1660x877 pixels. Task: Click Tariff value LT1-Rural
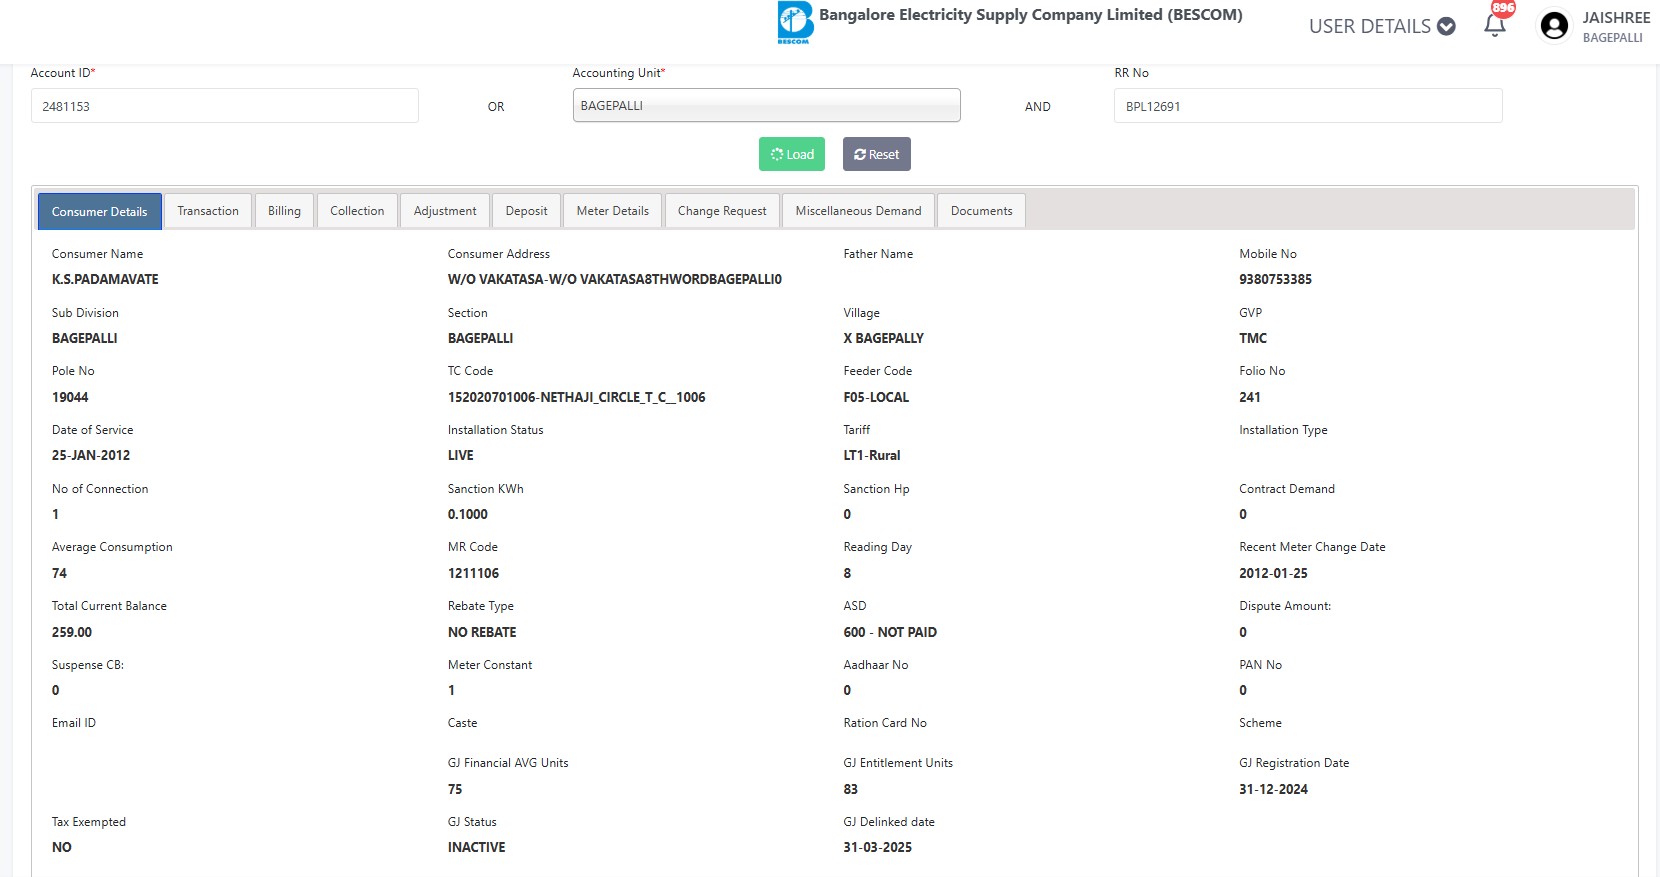[x=872, y=455]
